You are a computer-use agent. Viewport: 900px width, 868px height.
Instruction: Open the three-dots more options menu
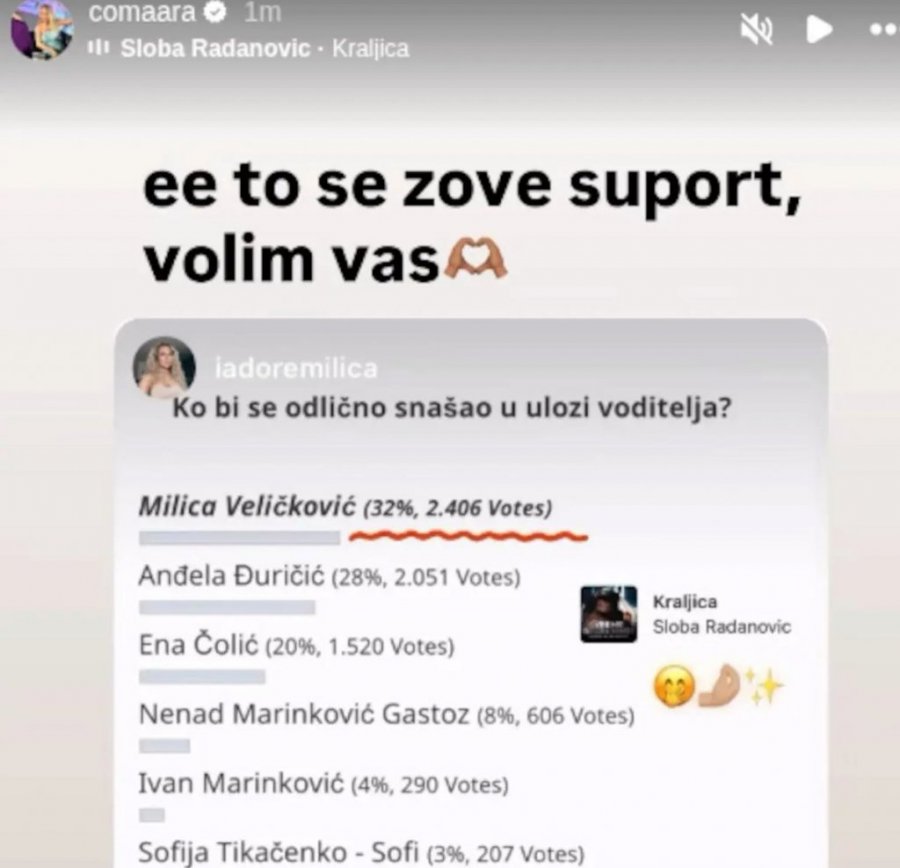pos(883,29)
